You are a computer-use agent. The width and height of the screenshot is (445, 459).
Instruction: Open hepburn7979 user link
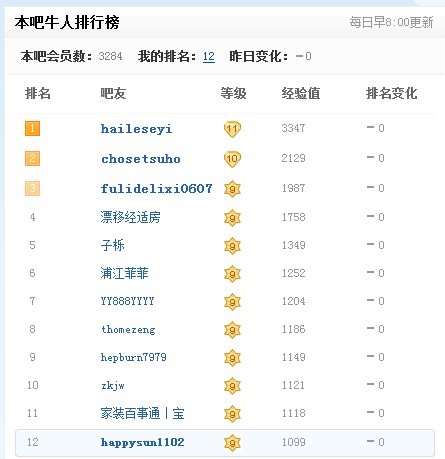133,357
